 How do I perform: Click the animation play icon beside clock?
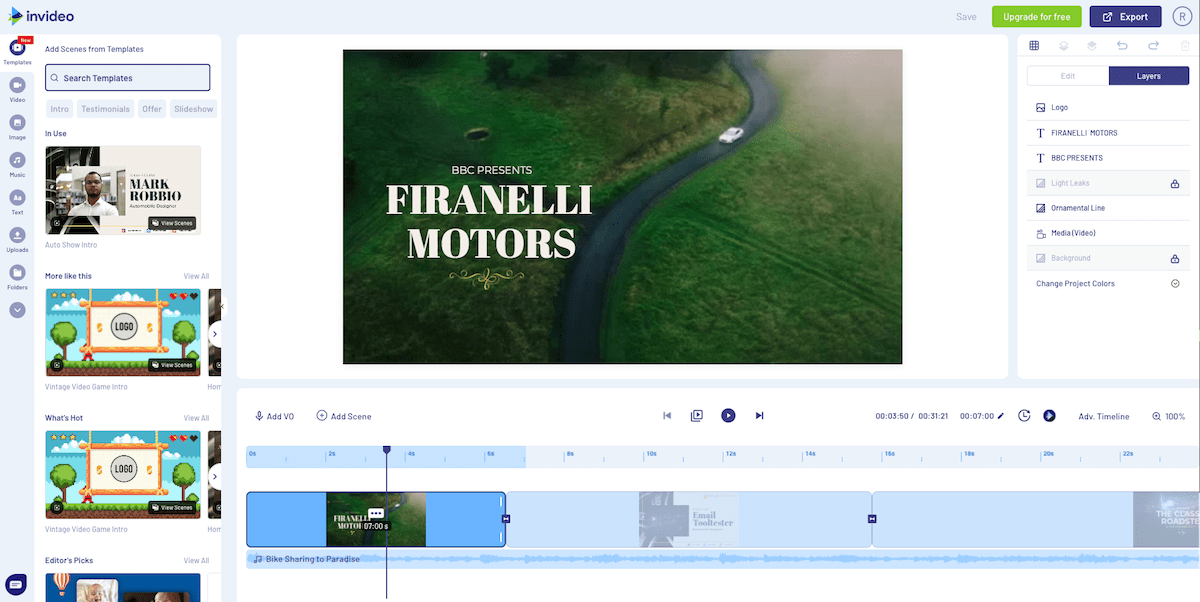tap(1049, 416)
